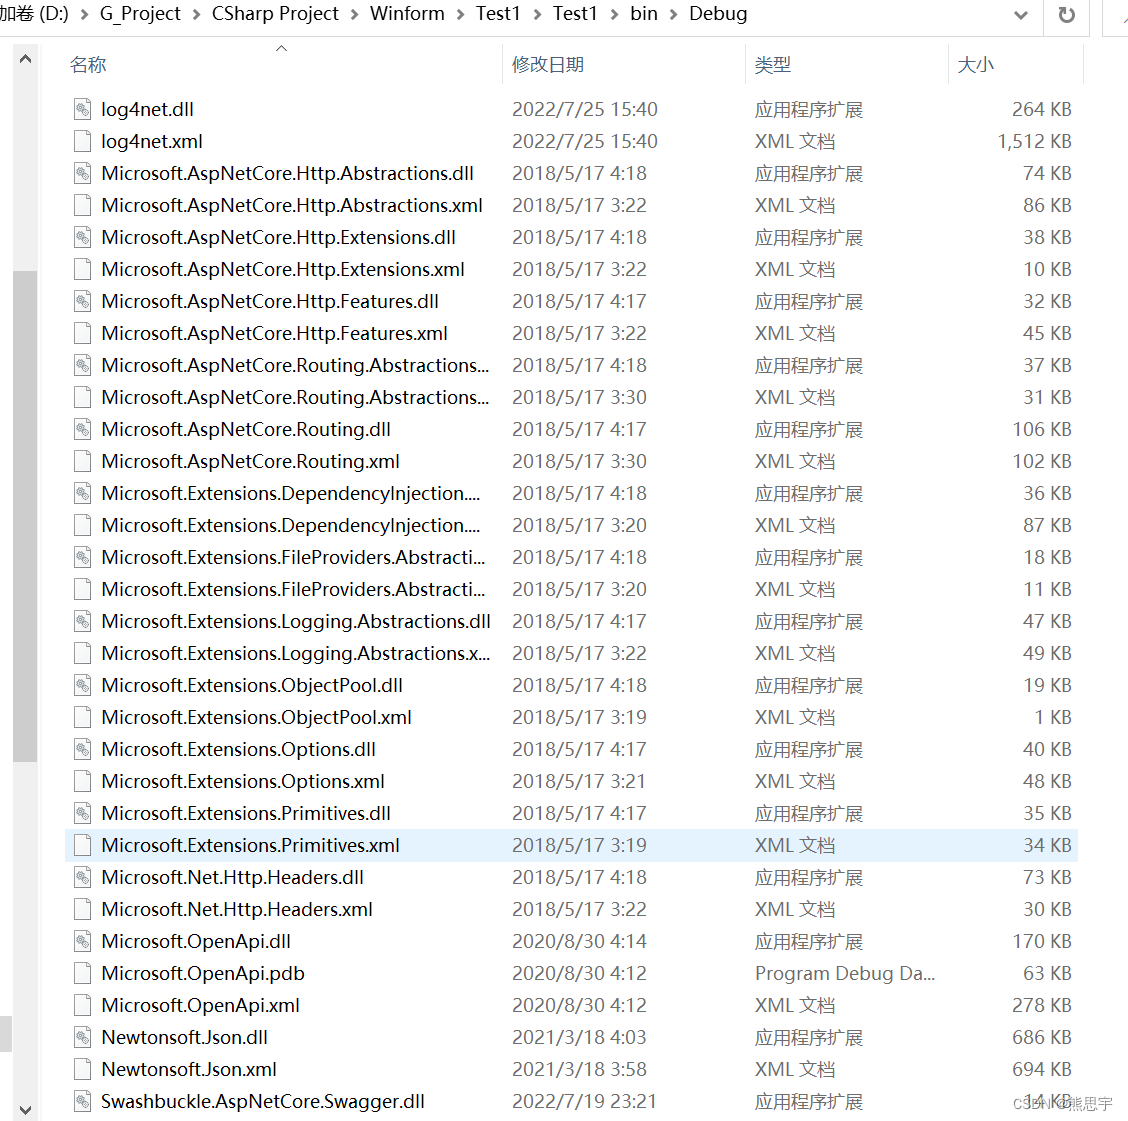This screenshot has height=1121, width=1128.
Task: Click the Microsoft.Extensions.ObjectPool.dll icon
Action: pyautogui.click(x=83, y=686)
